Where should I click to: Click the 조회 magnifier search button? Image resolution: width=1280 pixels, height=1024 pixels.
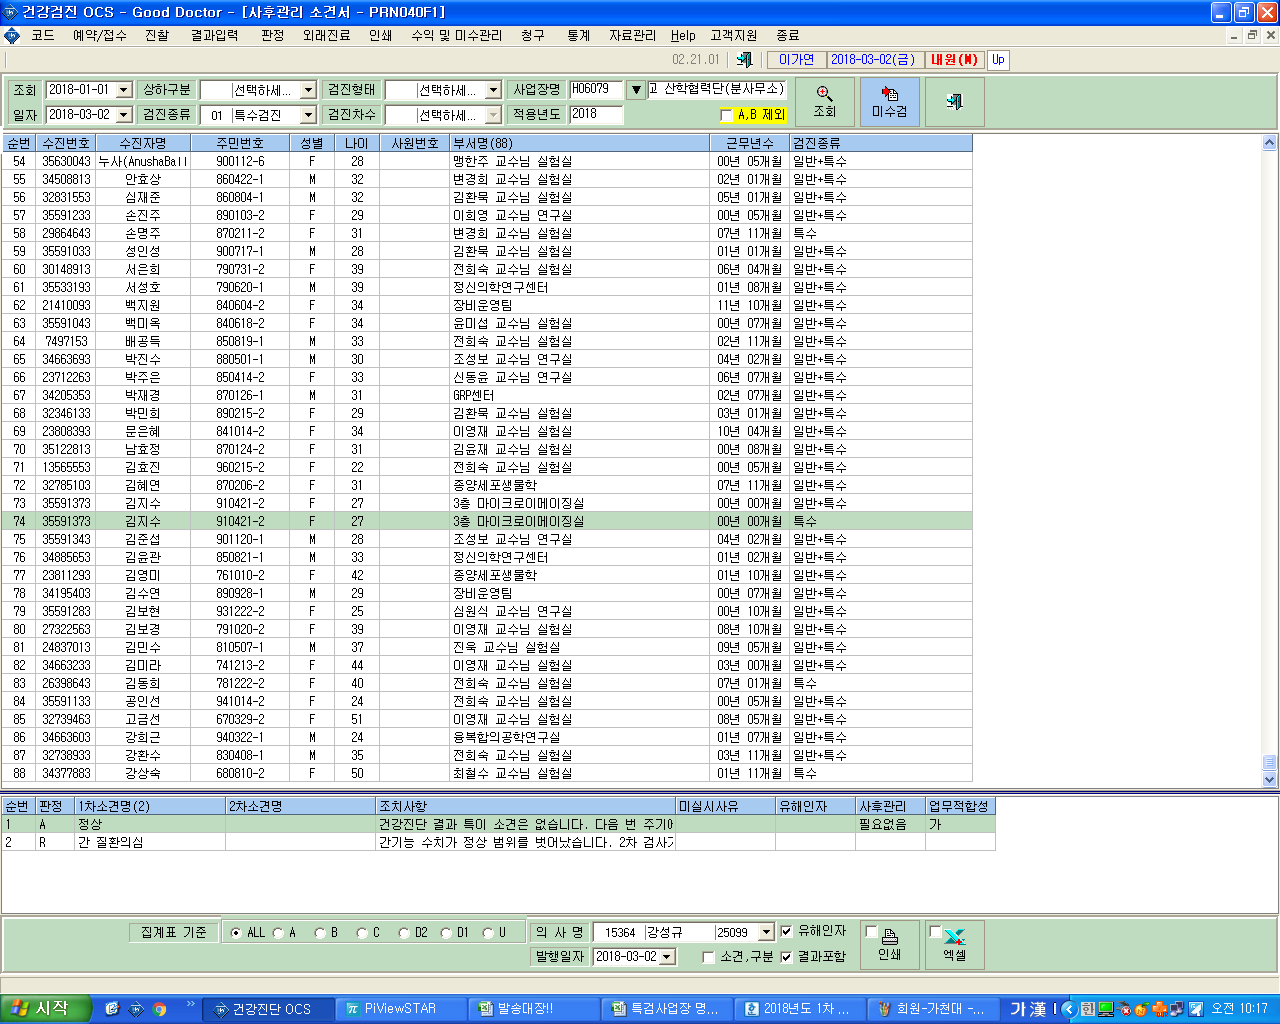pos(824,102)
